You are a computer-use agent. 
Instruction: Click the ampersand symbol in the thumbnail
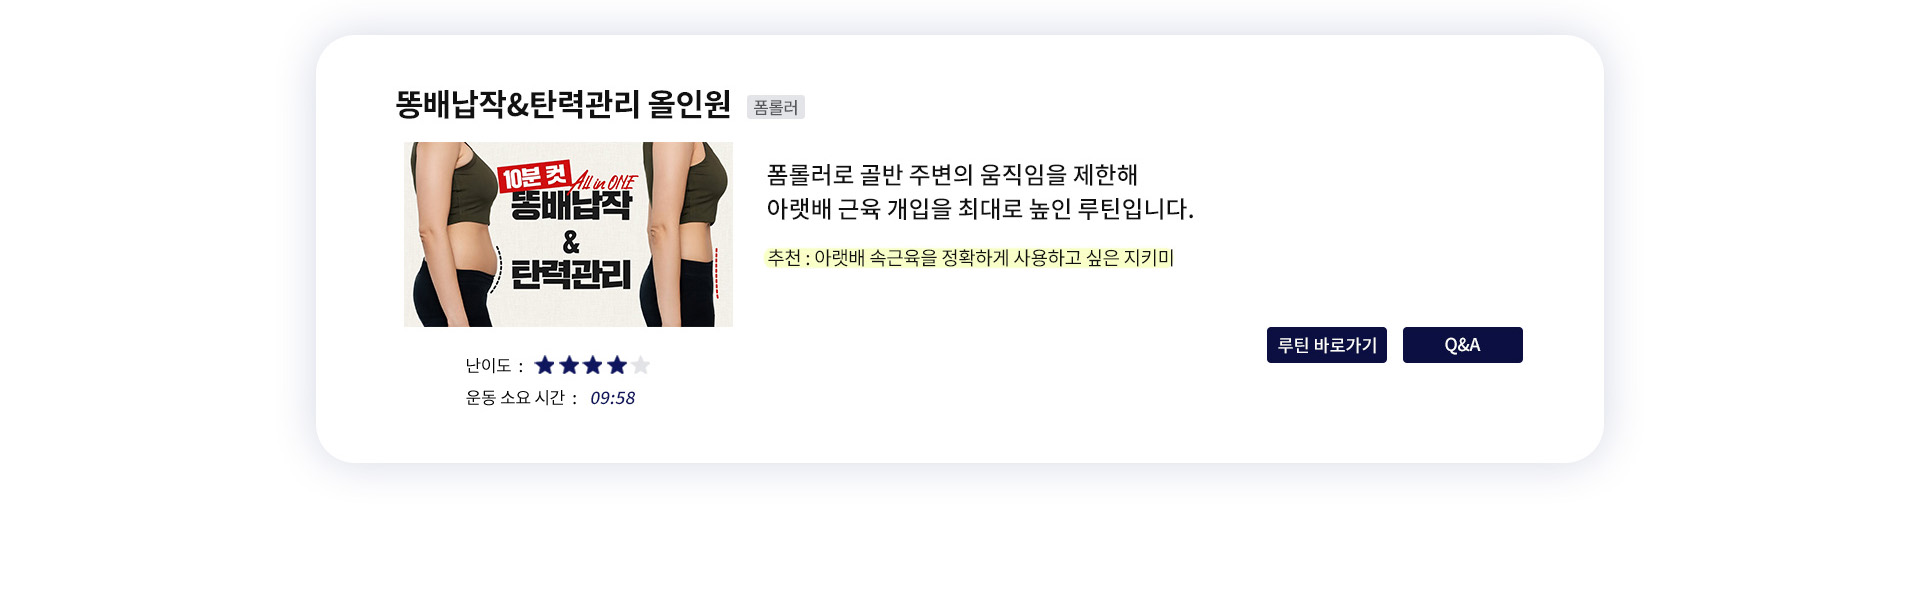[x=571, y=242]
